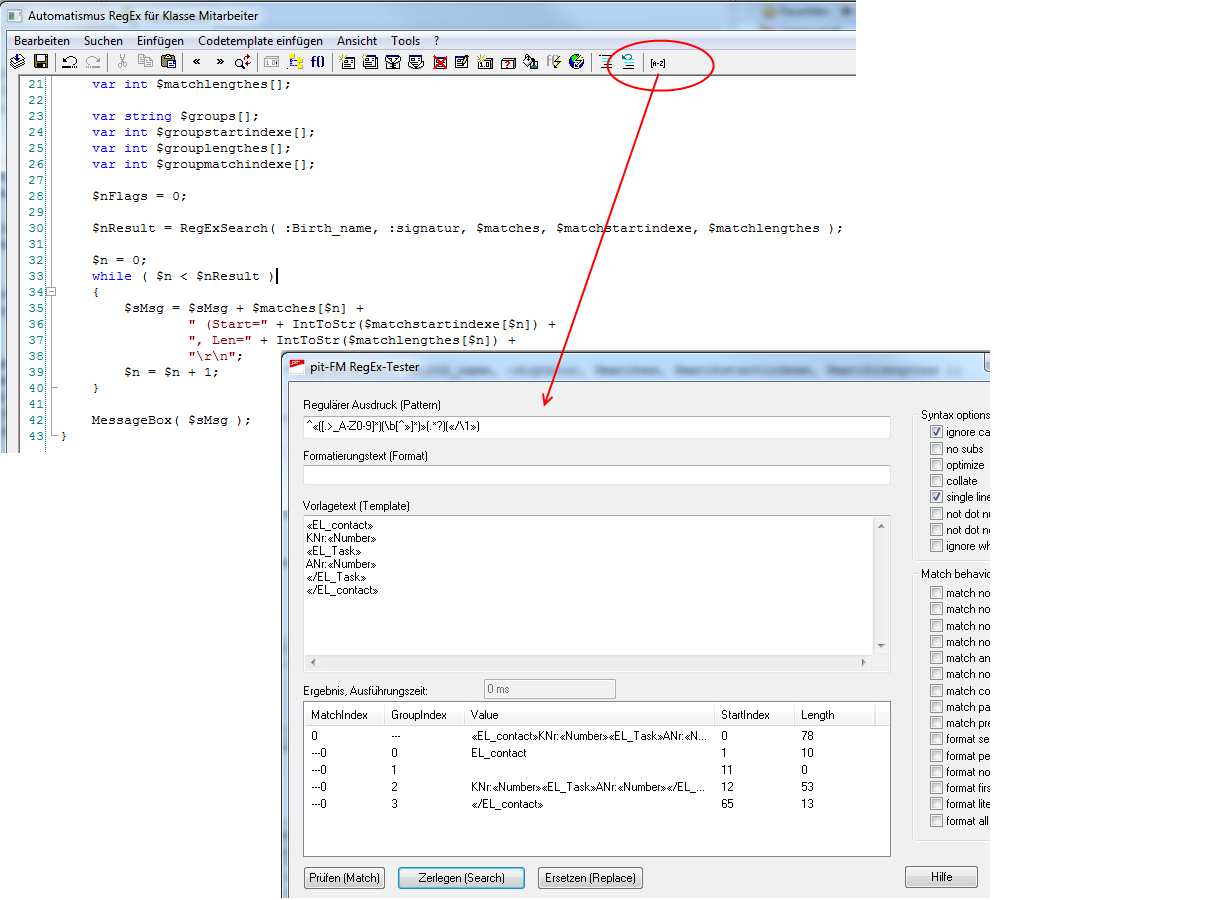Enable the 'format all' checkbox
The image size is (1217, 900).
[x=936, y=821]
